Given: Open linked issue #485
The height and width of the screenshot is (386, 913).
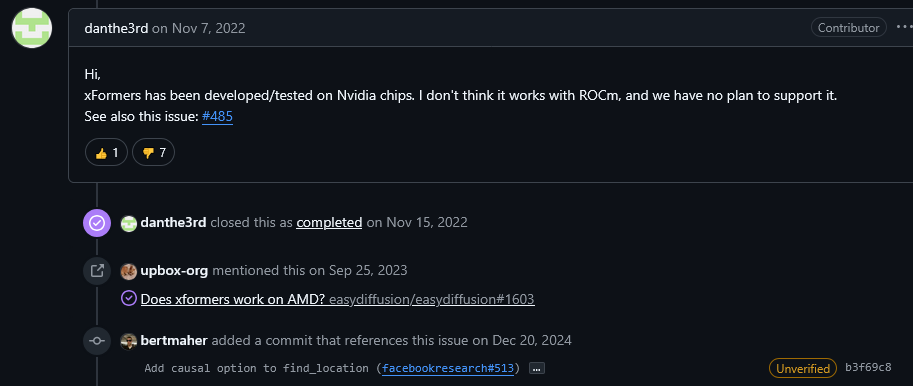Looking at the screenshot, I should tap(217, 116).
